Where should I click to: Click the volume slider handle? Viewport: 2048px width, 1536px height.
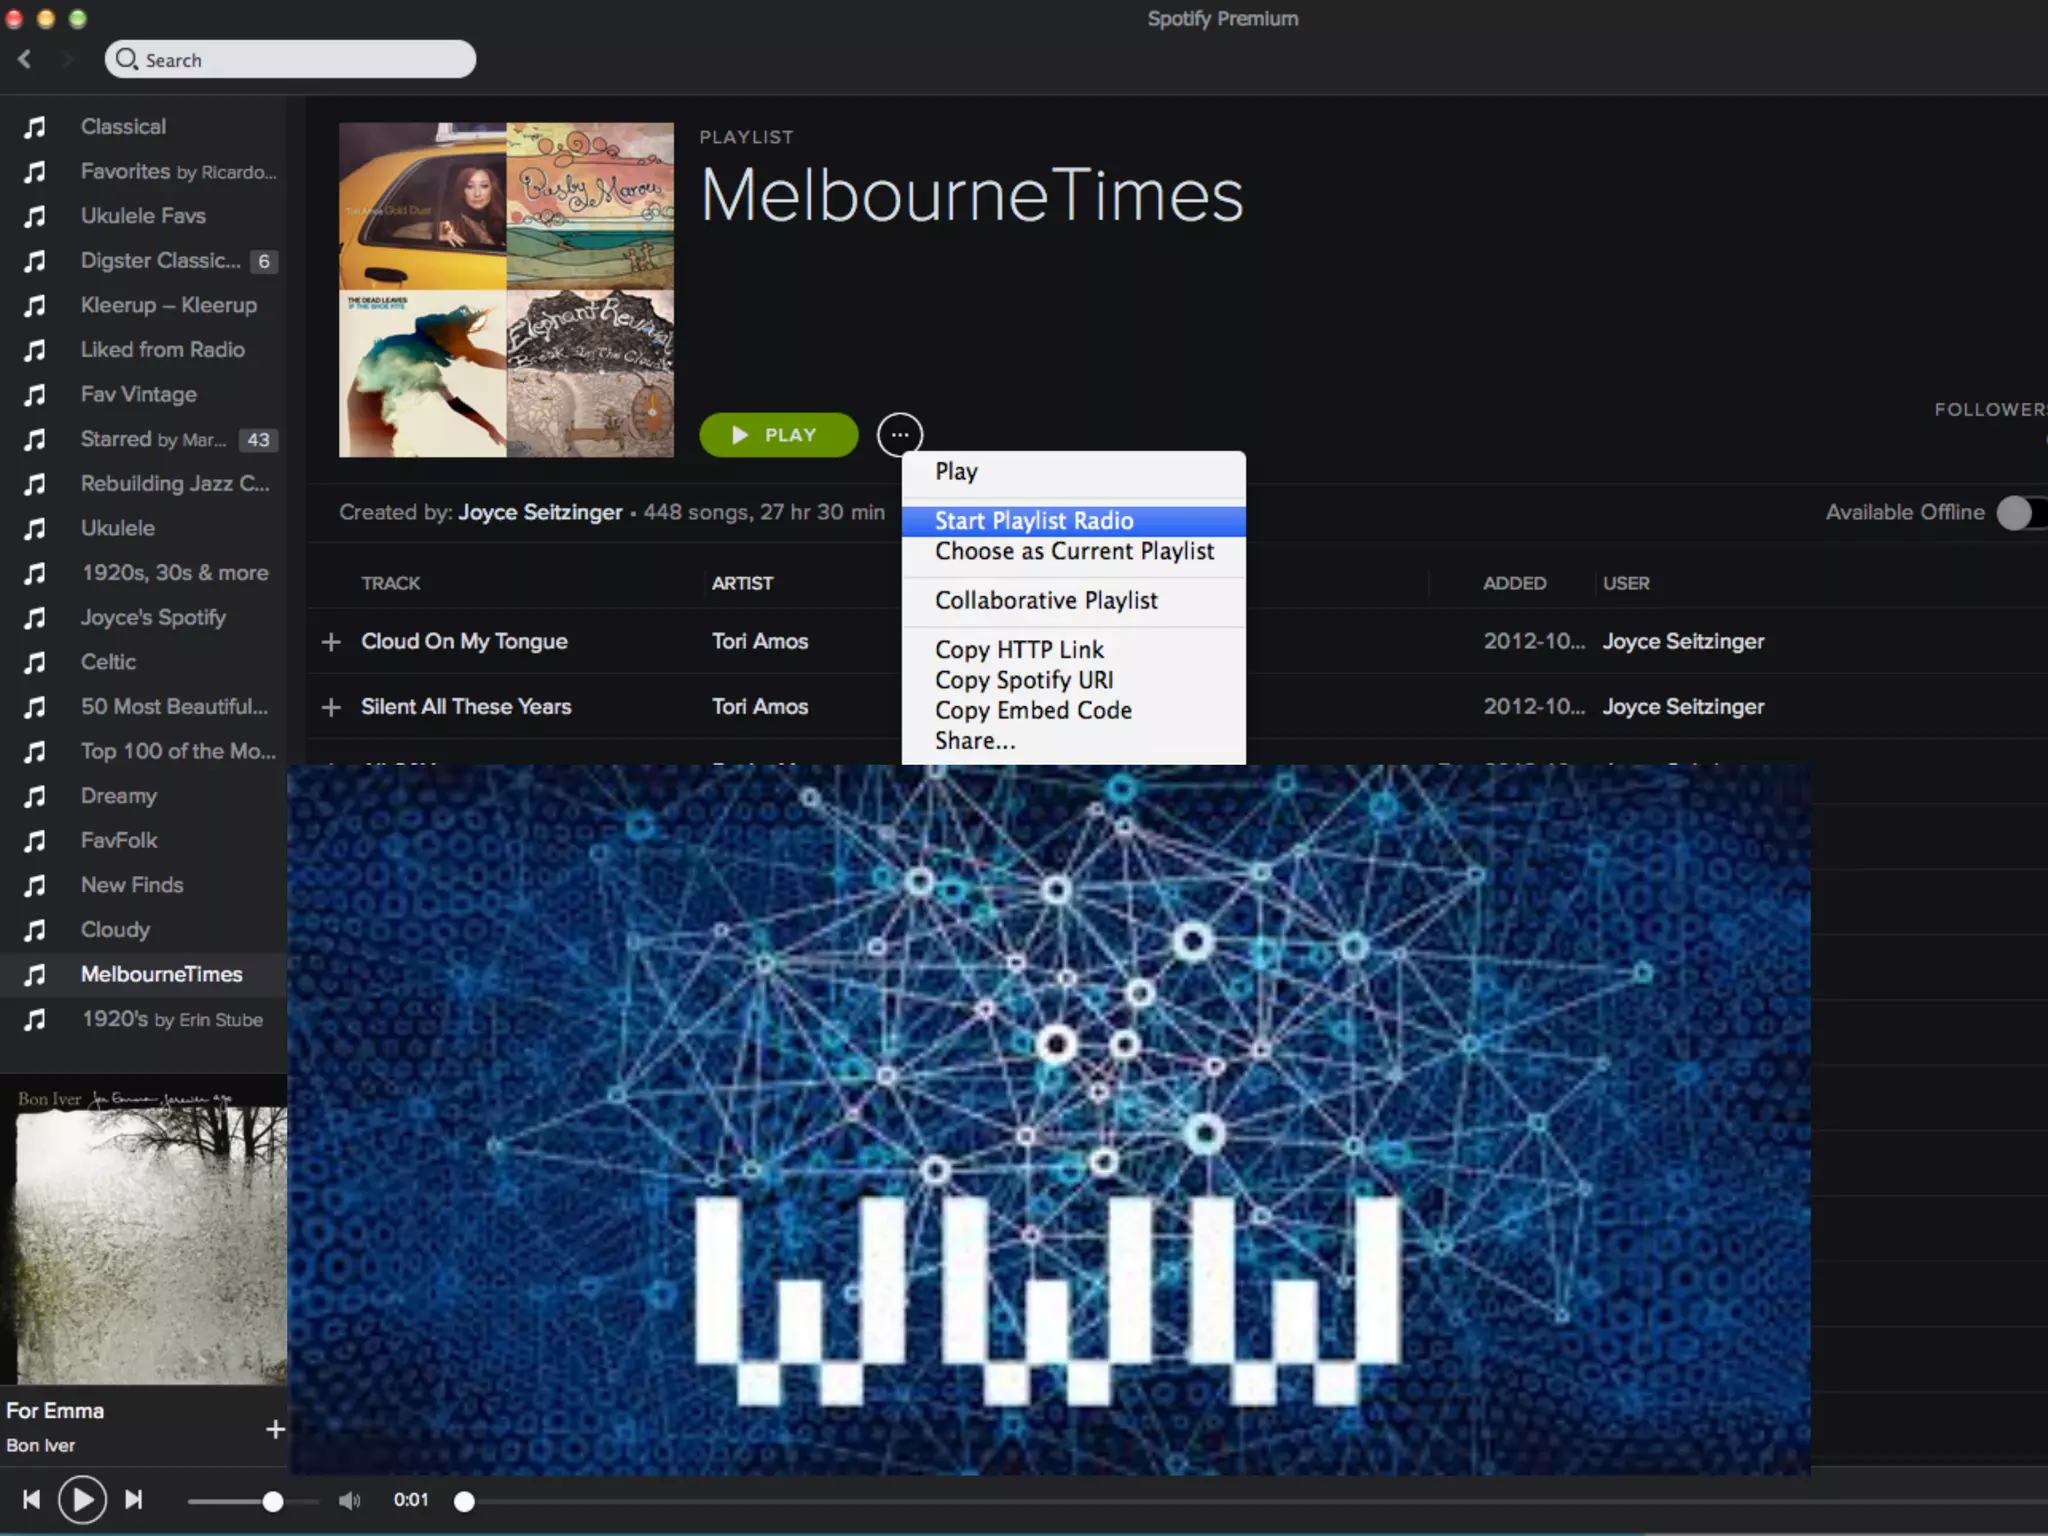(x=272, y=1501)
